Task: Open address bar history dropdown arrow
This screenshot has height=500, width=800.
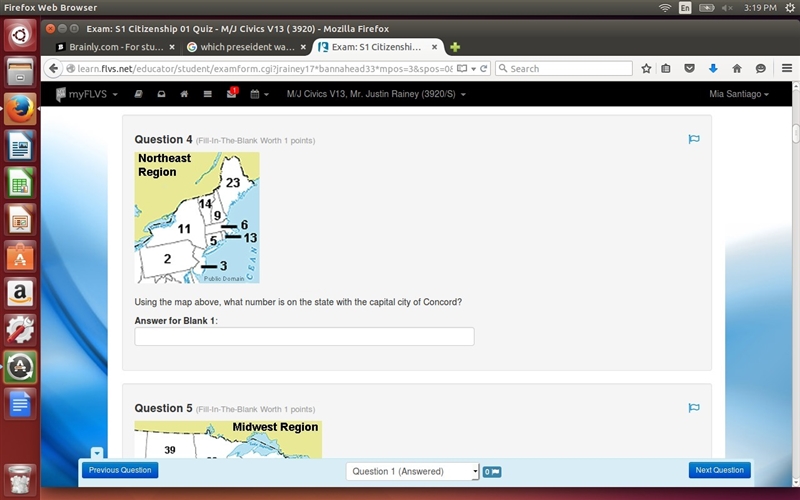Action: click(473, 68)
